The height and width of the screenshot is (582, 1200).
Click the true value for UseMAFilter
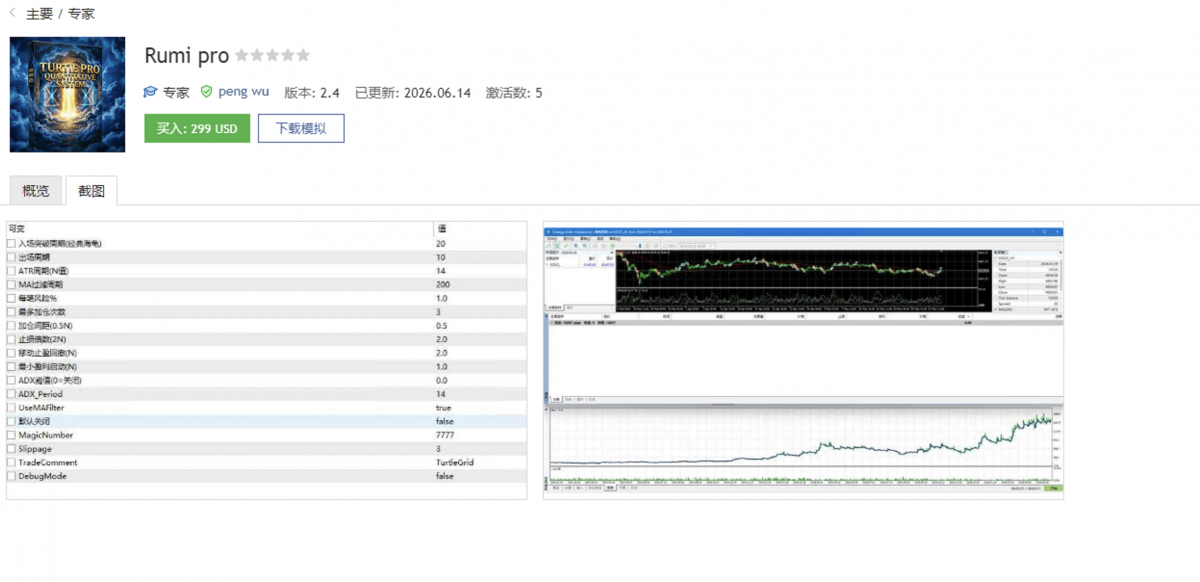tap(443, 408)
